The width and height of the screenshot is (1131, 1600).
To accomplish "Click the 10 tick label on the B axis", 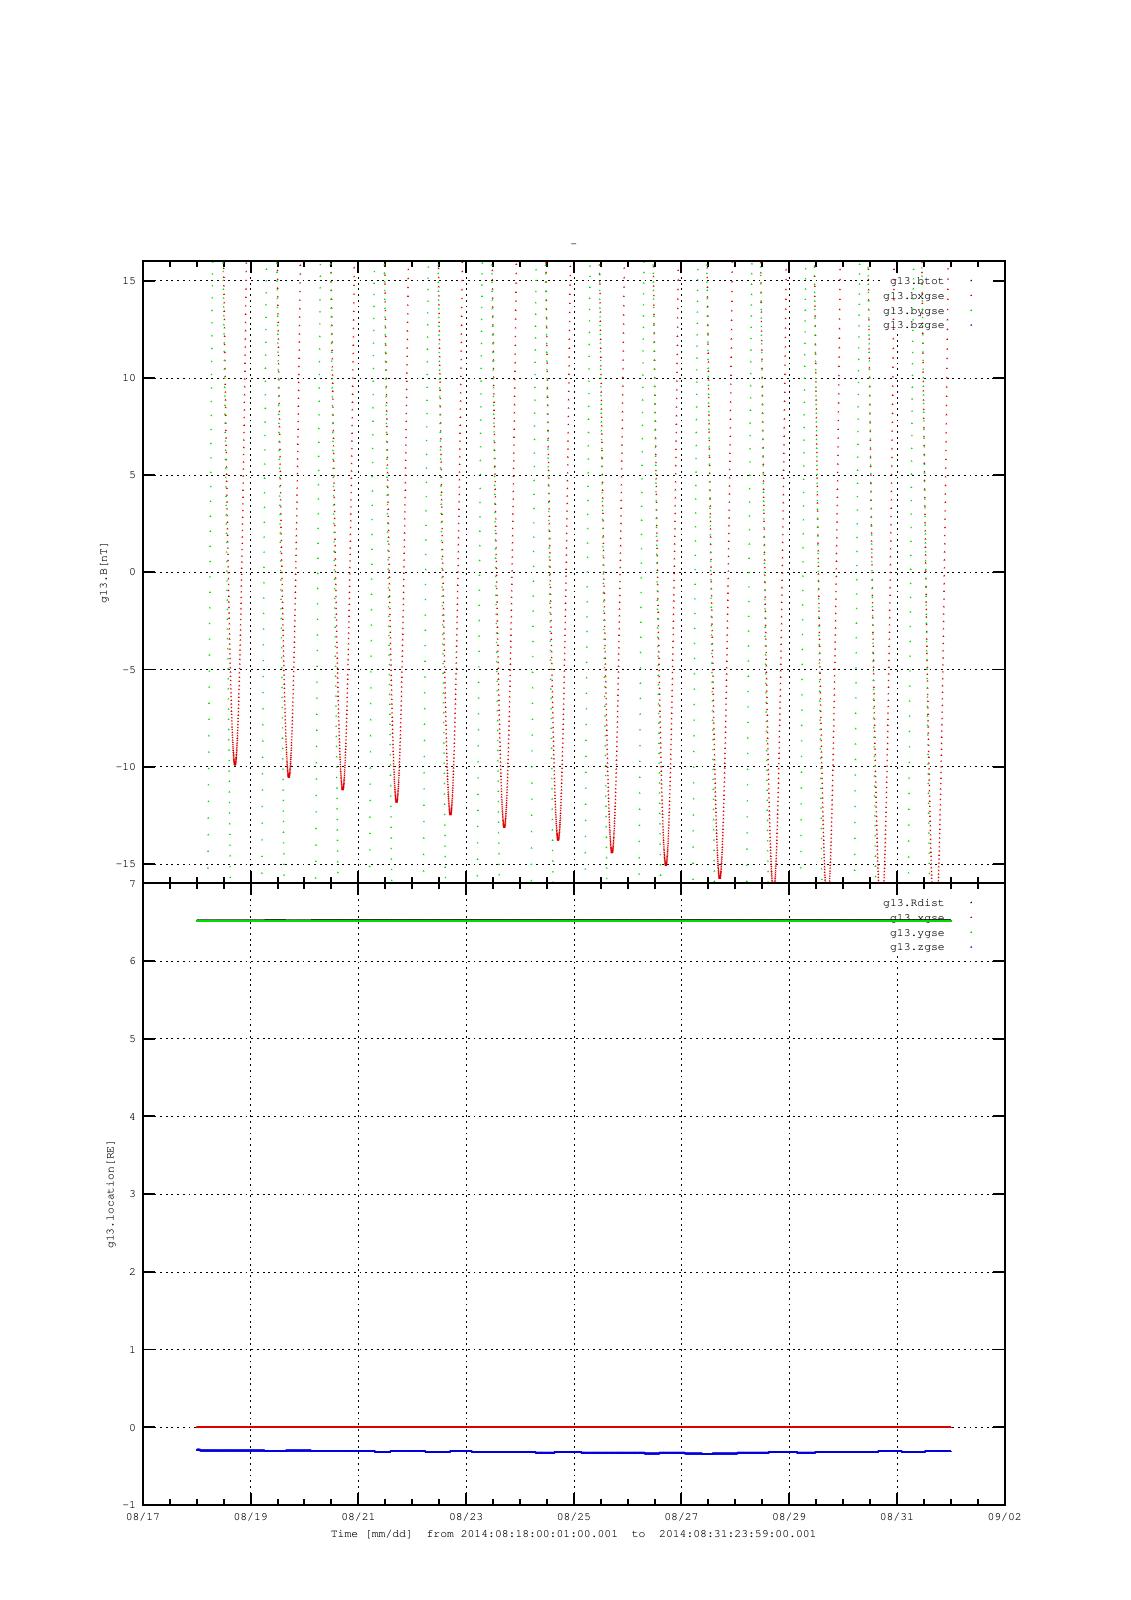I will point(129,378).
